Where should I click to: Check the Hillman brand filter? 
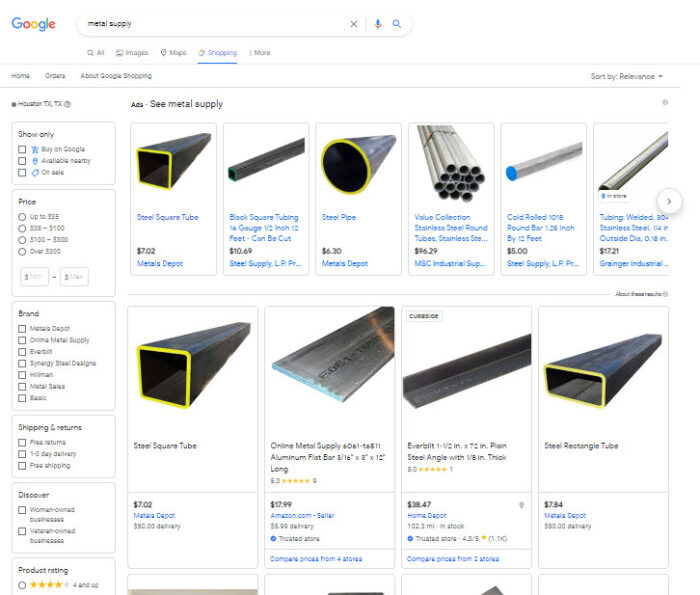coord(22,375)
